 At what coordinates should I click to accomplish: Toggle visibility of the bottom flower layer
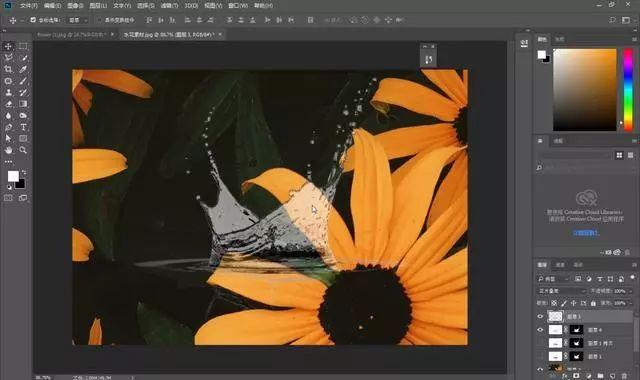coord(540,369)
